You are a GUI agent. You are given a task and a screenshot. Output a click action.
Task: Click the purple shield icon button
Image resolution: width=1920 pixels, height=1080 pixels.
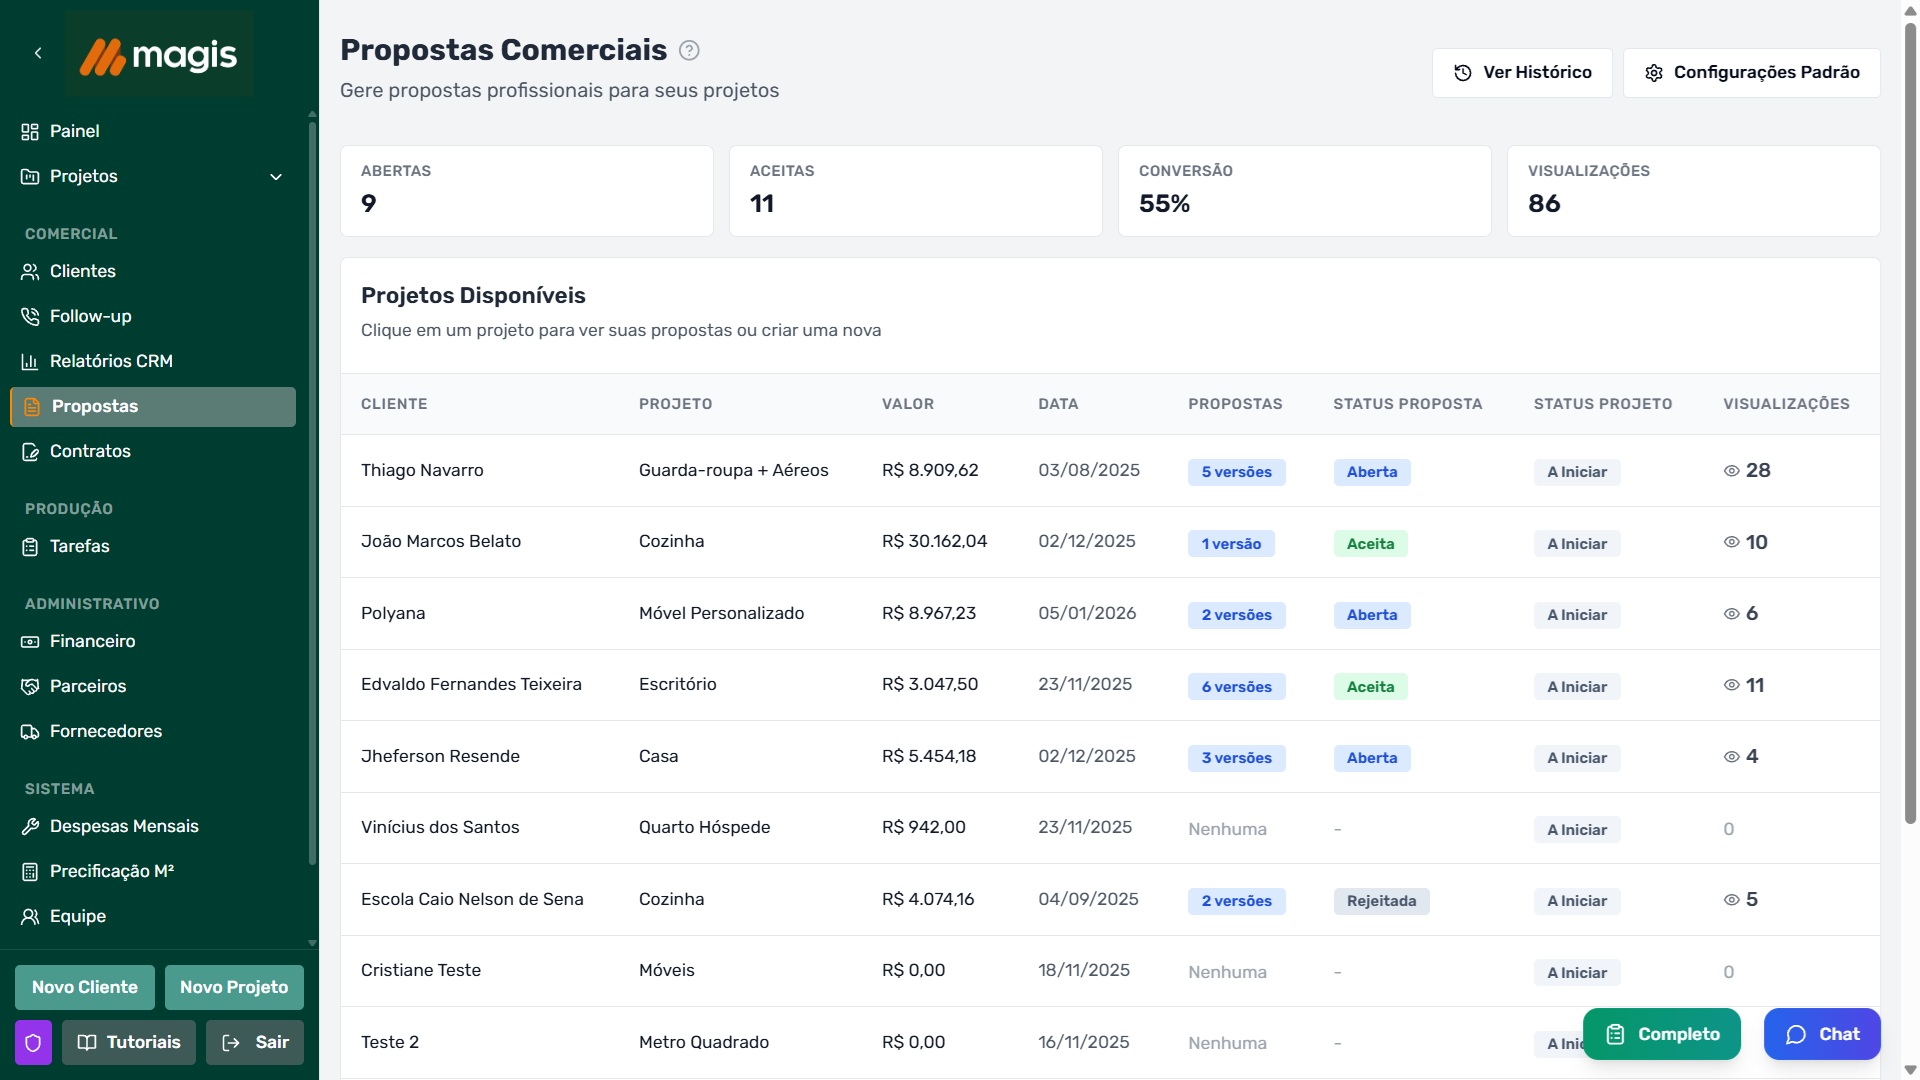[x=33, y=1043]
